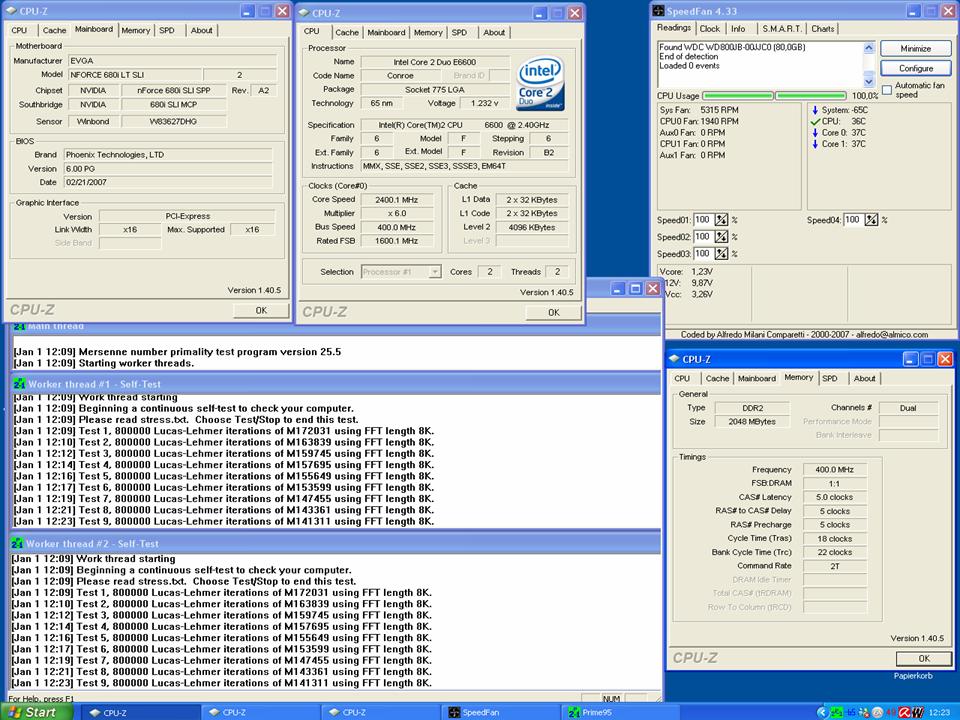Click Model field NFORCE 680i LT SLI

pyautogui.click(x=133, y=75)
